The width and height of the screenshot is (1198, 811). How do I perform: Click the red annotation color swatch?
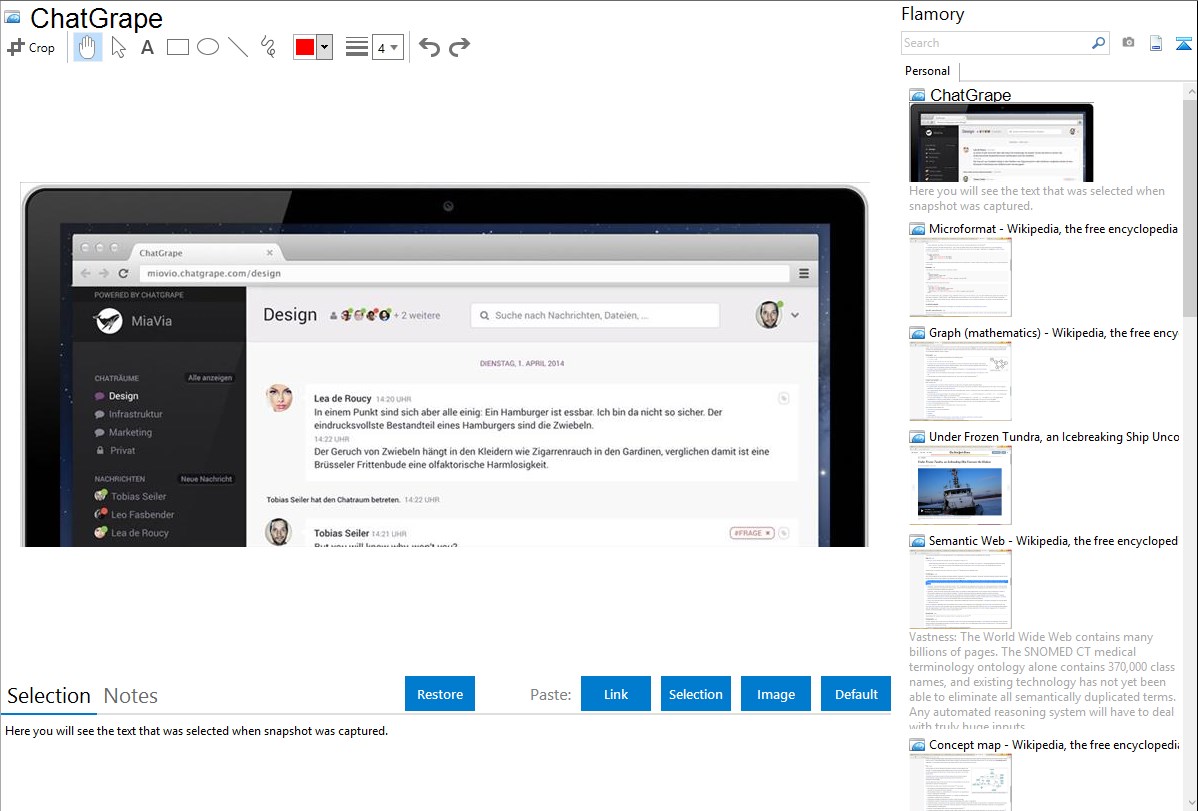[x=305, y=47]
